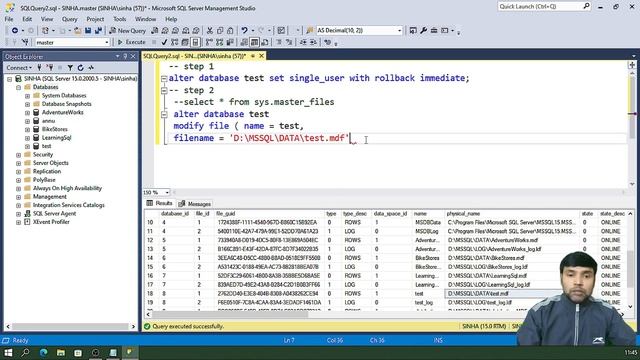The image size is (640, 360).
Task: Collapse the step 2 code outline block
Action: point(164,90)
